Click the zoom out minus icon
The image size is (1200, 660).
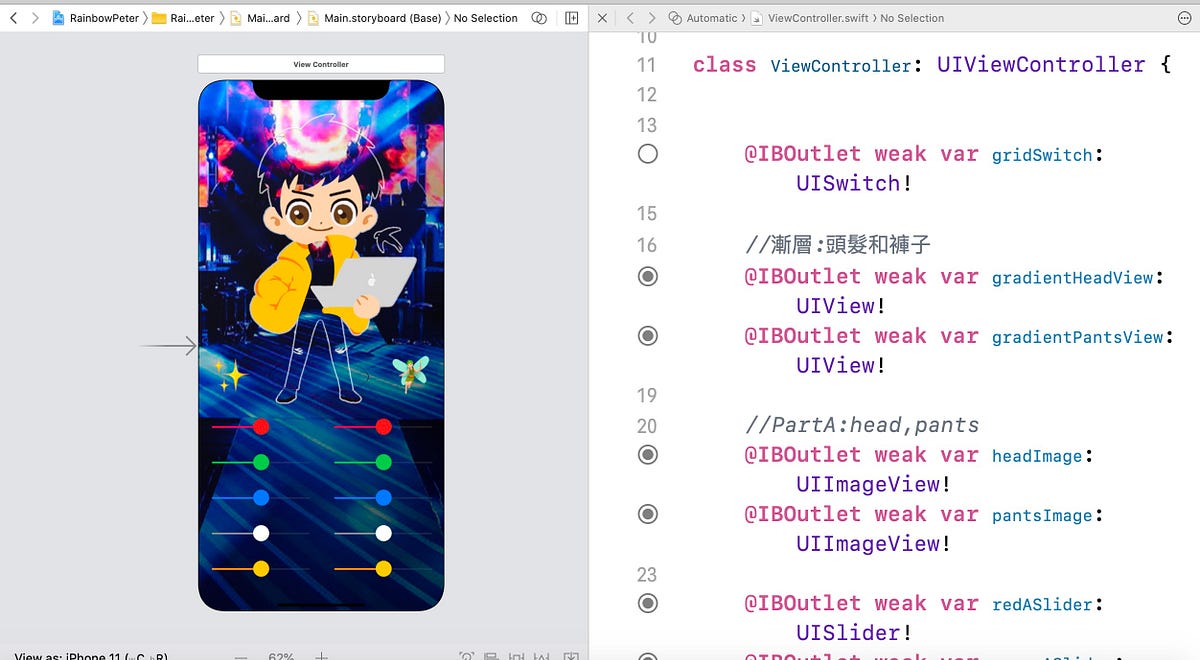coord(240,658)
